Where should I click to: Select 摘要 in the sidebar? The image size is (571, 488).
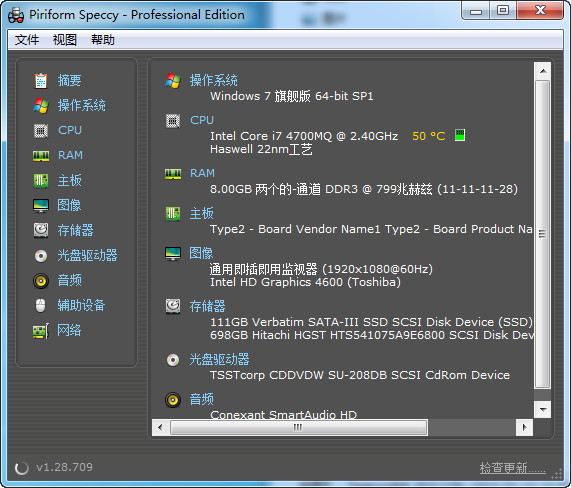point(69,80)
